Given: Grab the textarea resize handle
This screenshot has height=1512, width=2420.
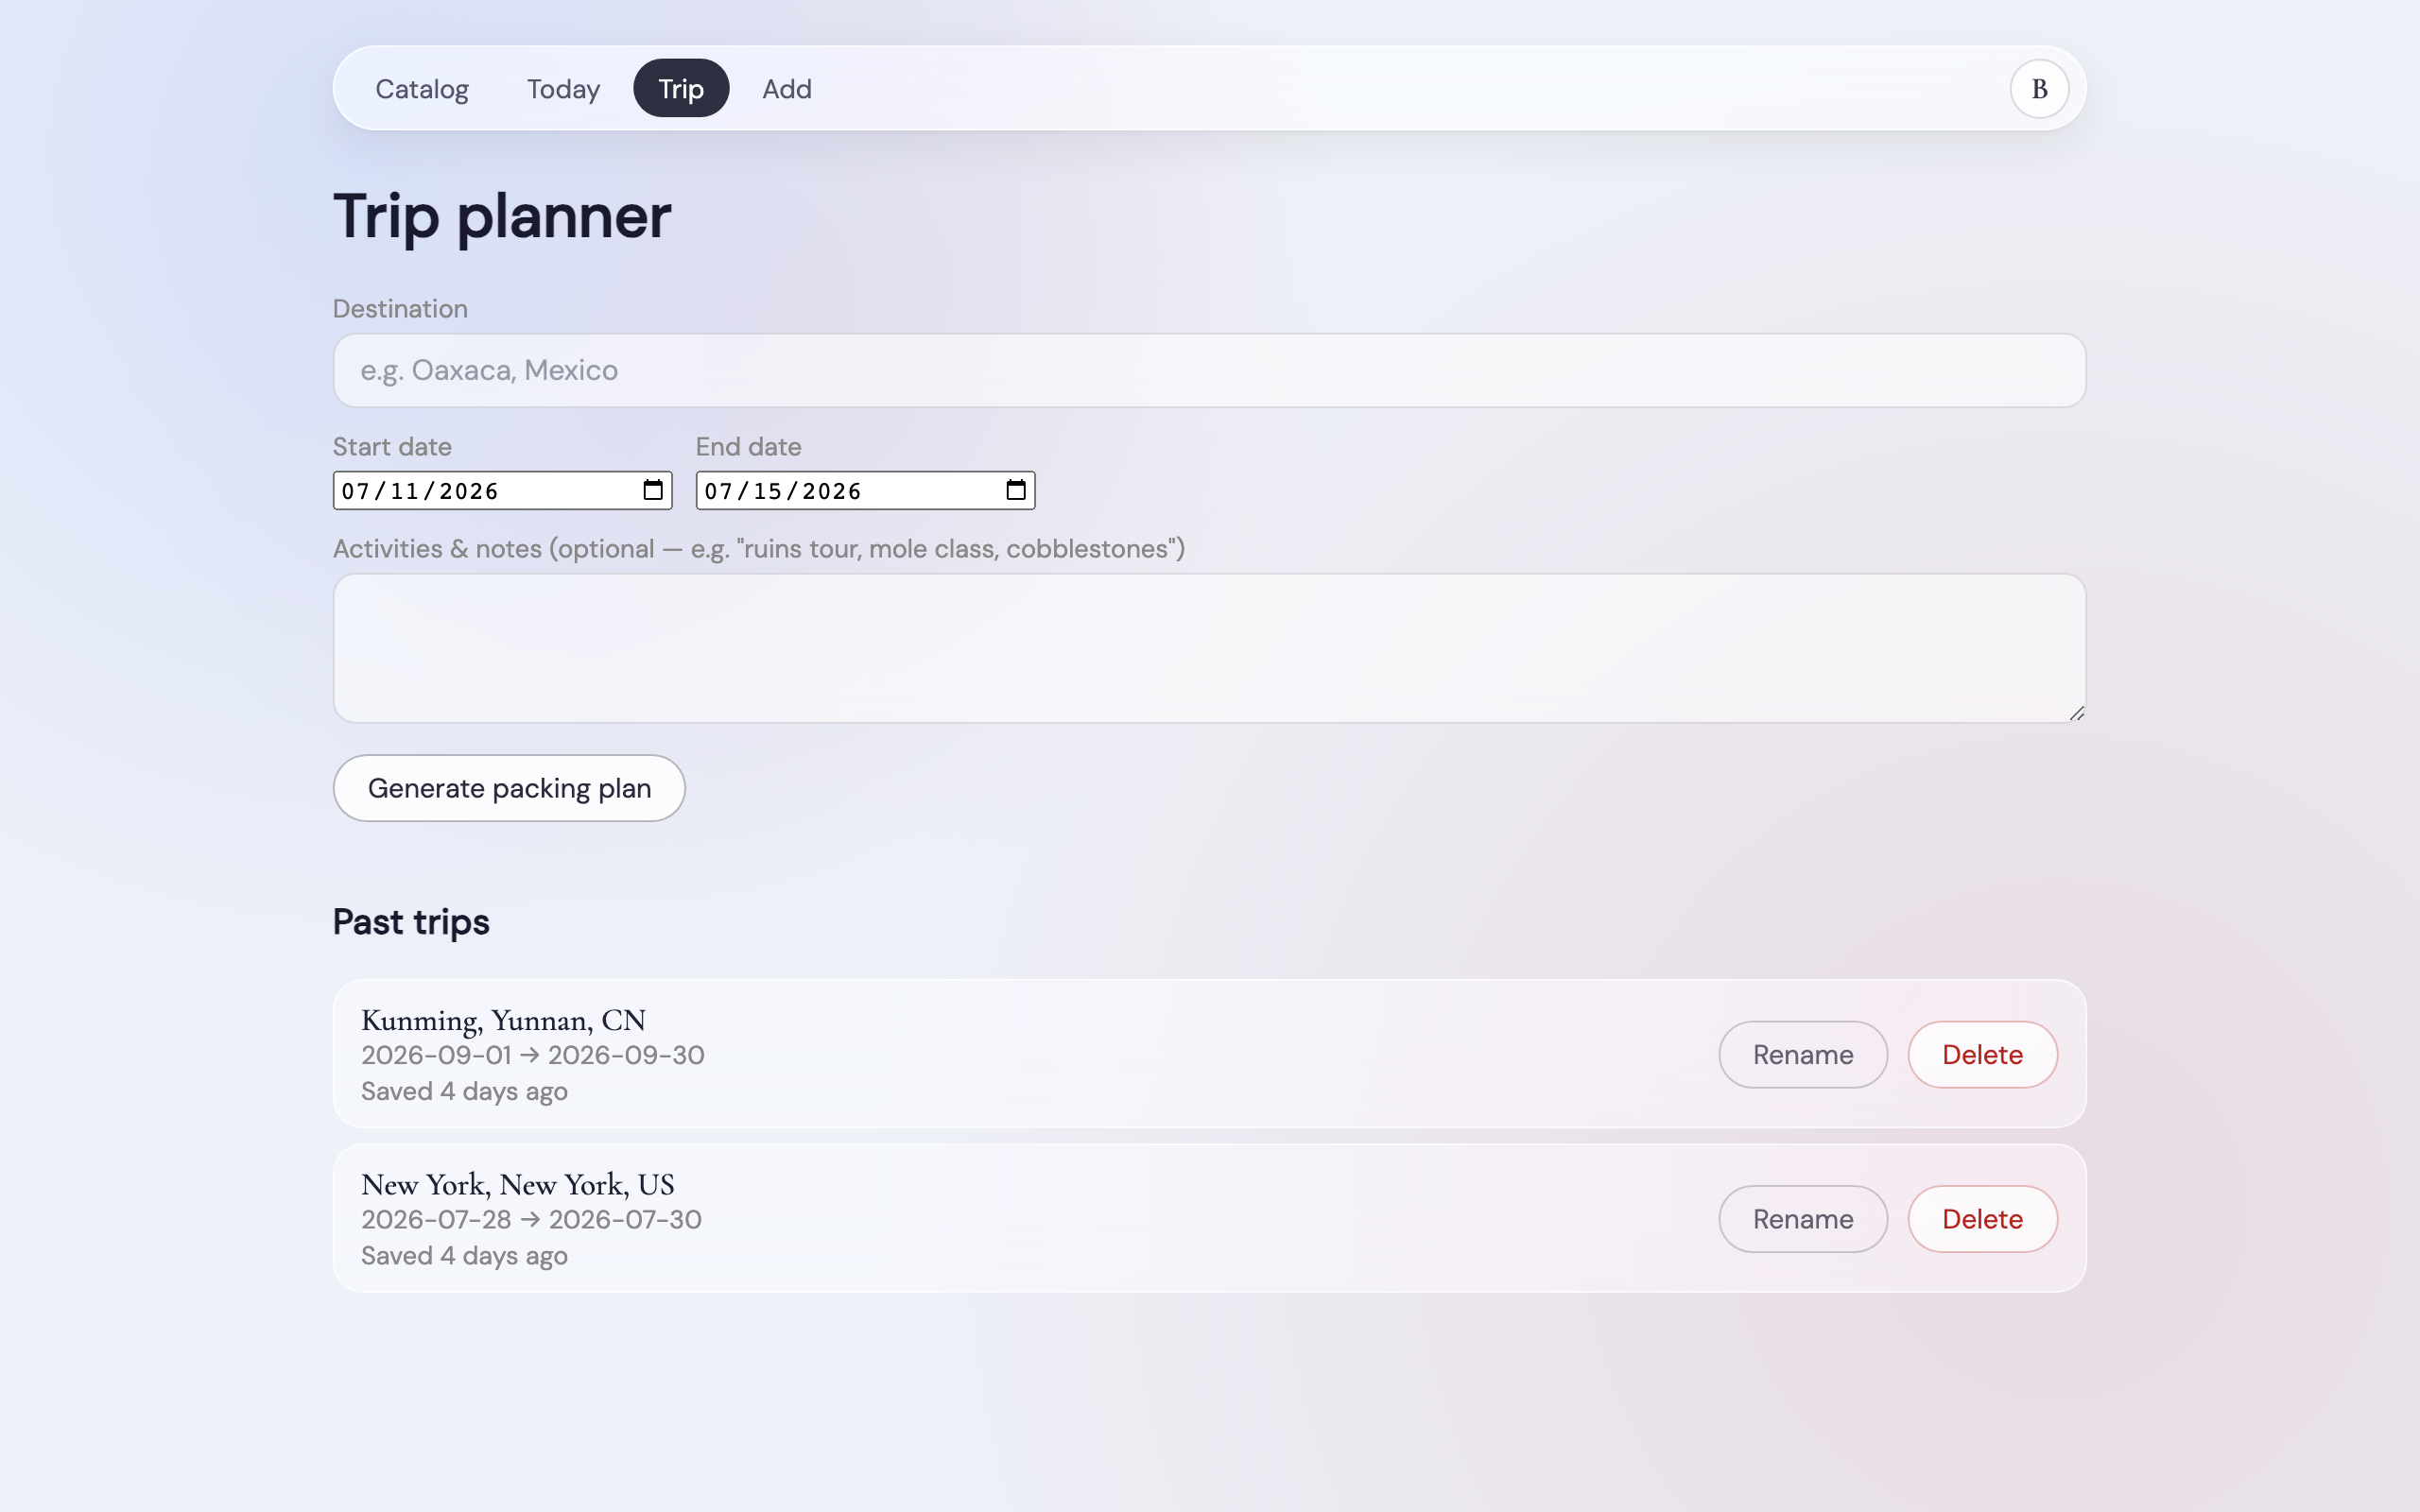Looking at the screenshot, I should pos(2077,713).
